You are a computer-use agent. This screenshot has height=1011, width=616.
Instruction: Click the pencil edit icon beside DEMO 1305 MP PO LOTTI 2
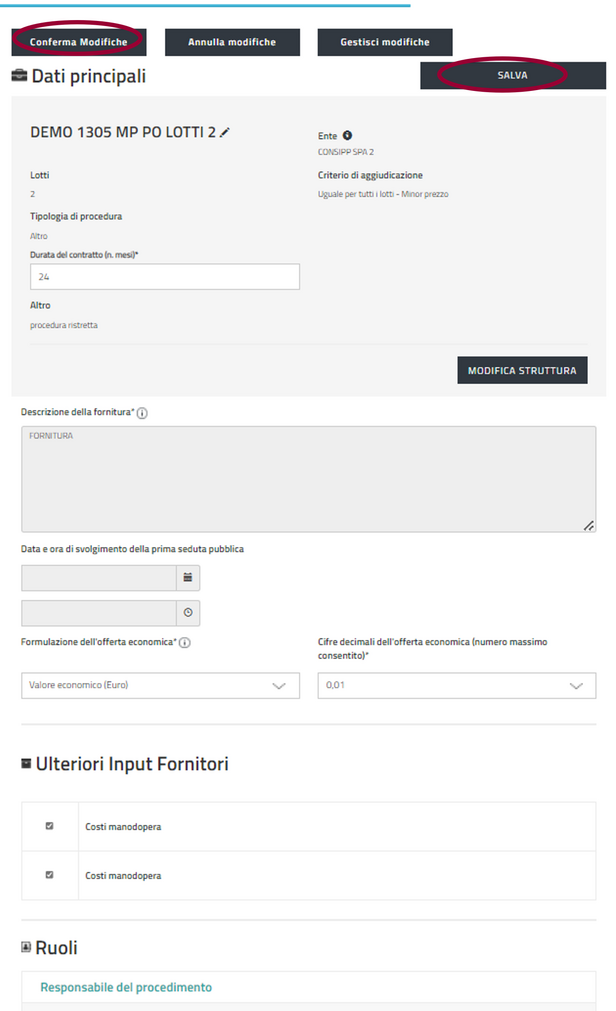pyautogui.click(x=224, y=133)
